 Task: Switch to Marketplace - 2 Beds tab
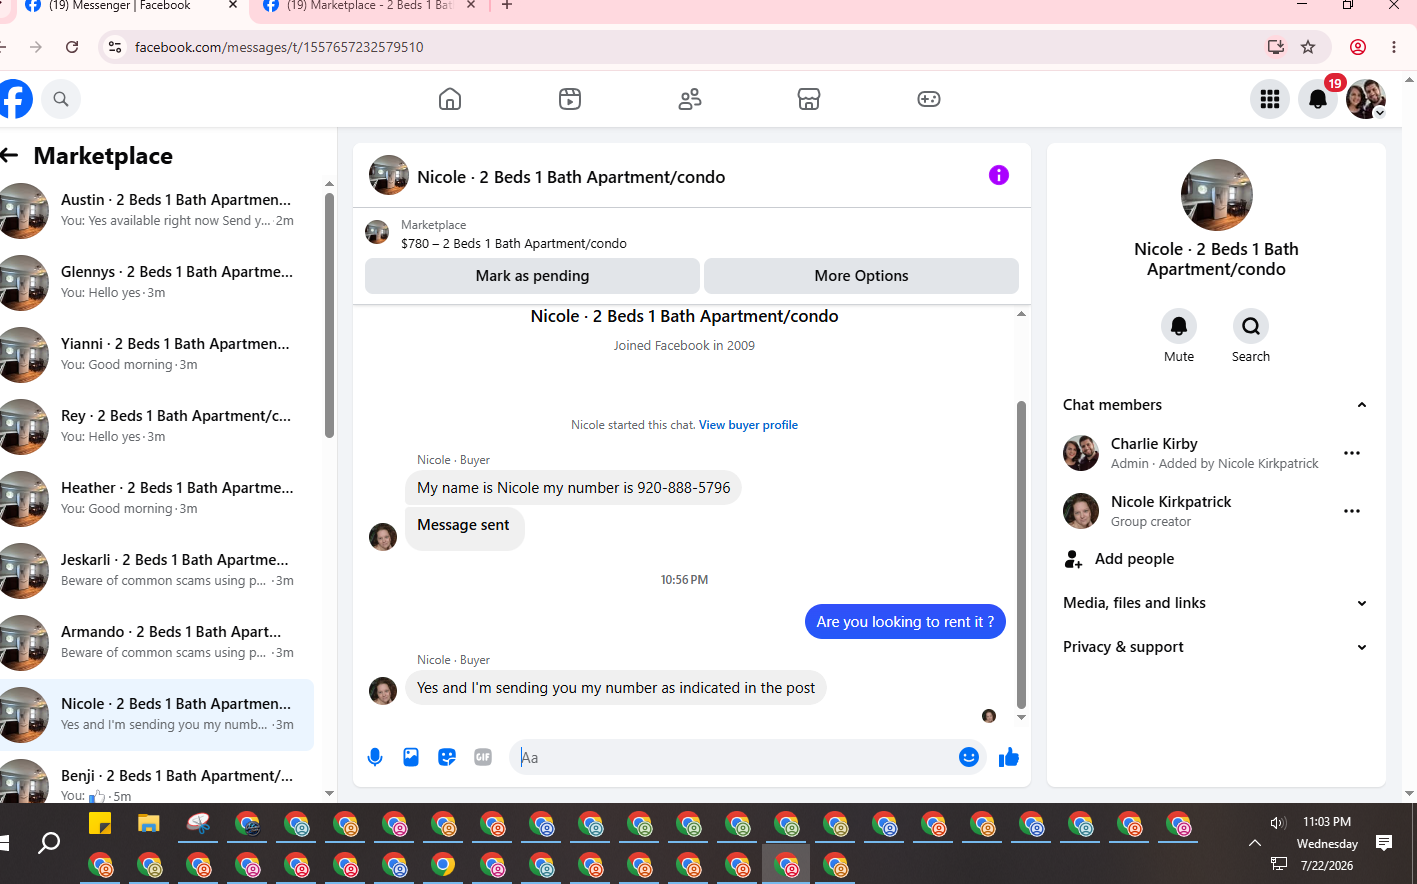click(366, 6)
